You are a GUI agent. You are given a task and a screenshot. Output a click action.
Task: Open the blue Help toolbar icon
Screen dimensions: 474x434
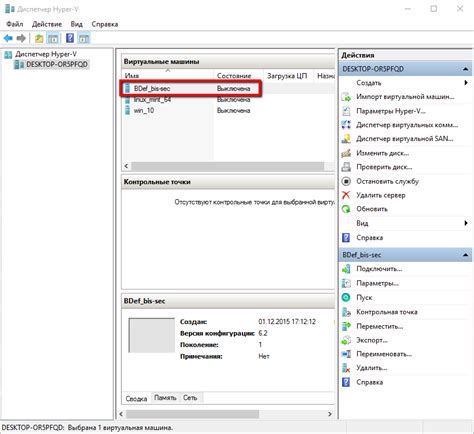70,38
